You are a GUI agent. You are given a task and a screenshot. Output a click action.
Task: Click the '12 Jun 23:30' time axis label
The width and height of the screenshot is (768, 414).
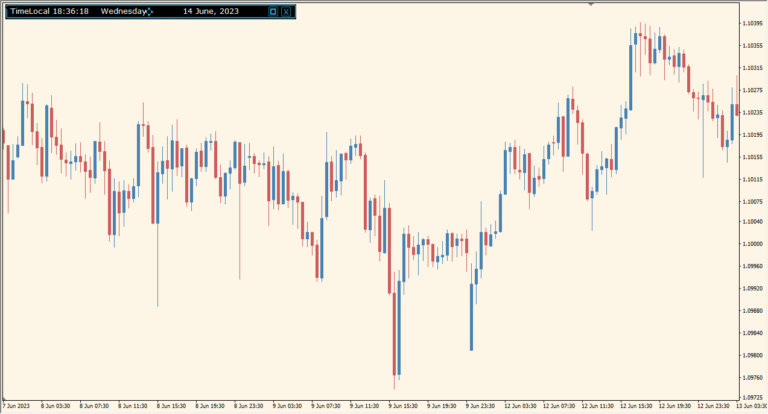tap(714, 406)
